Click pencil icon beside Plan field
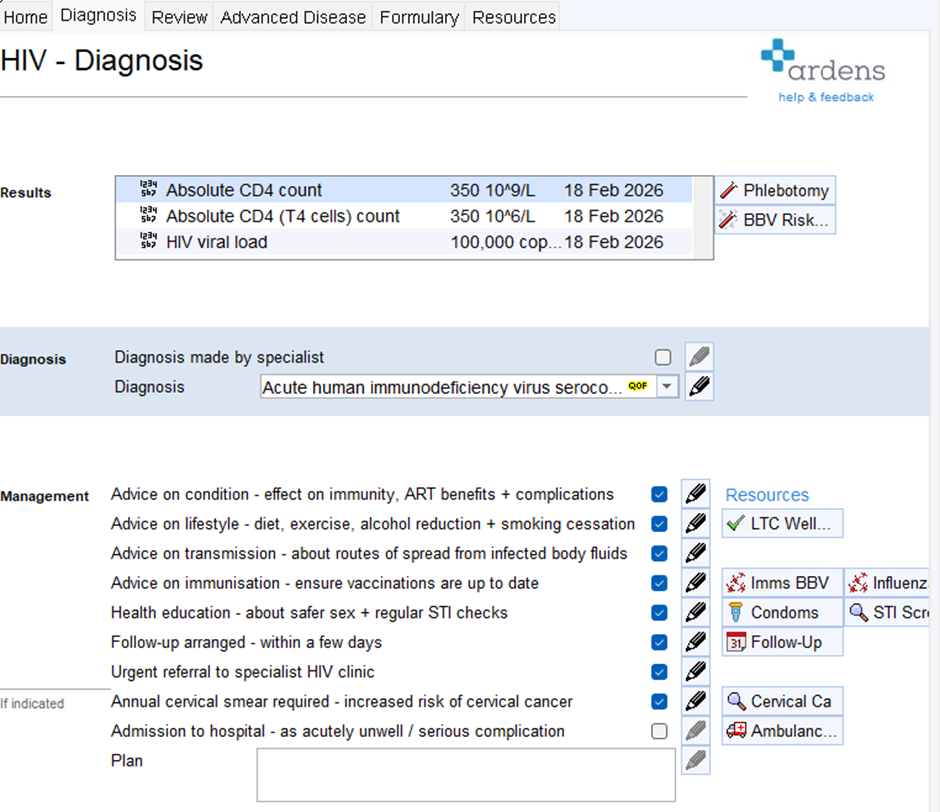This screenshot has height=812, width=940. click(695, 760)
